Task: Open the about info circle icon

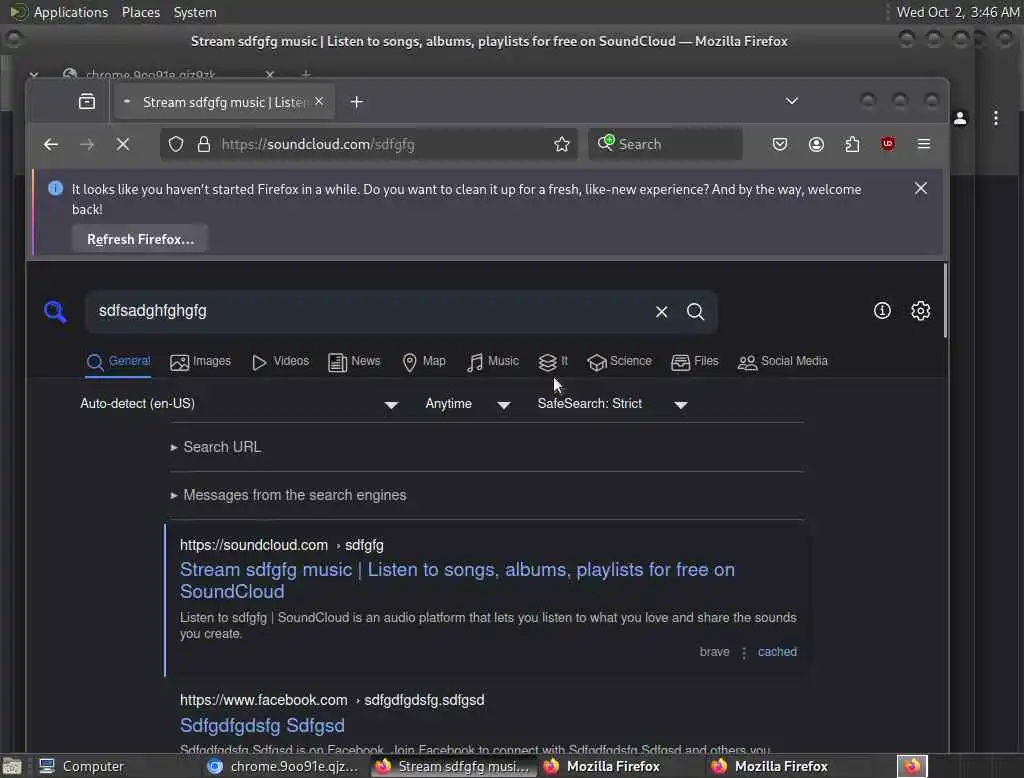Action: 882,311
